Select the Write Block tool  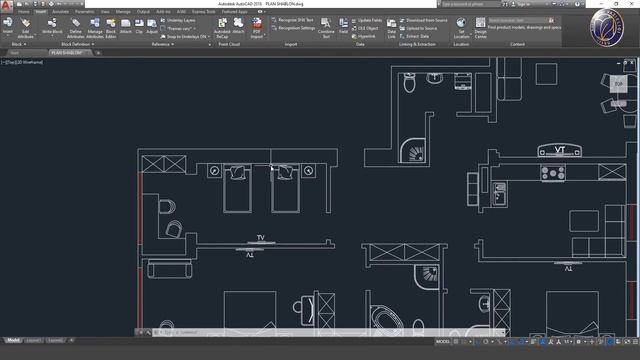tap(52, 25)
